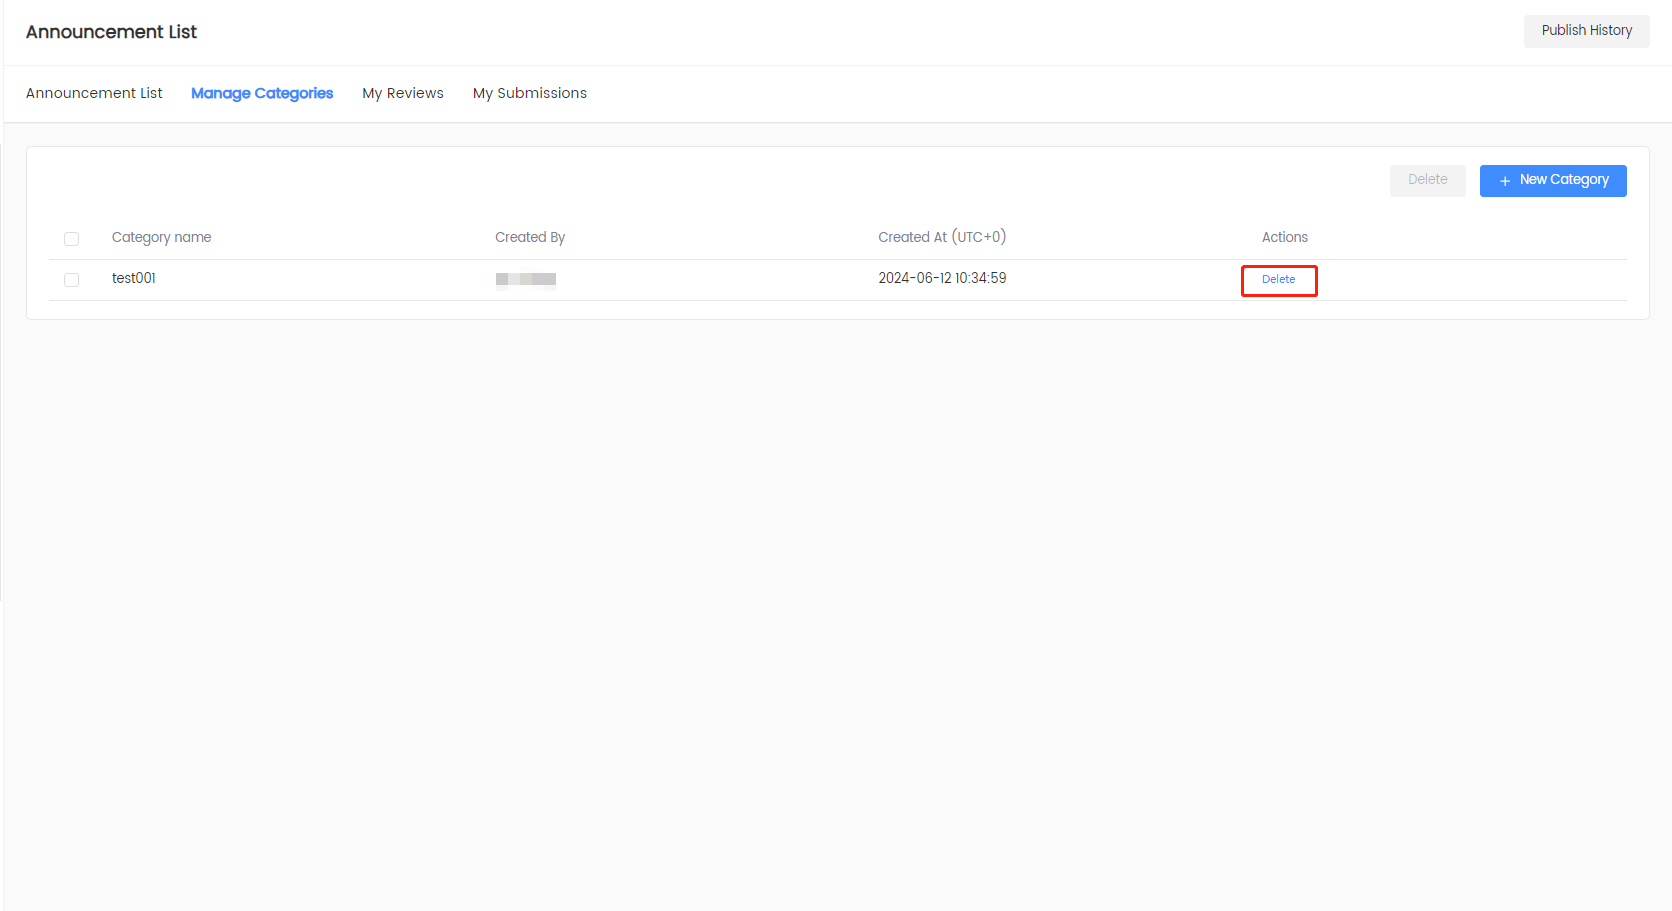Click the New Category button label

tap(1564, 180)
